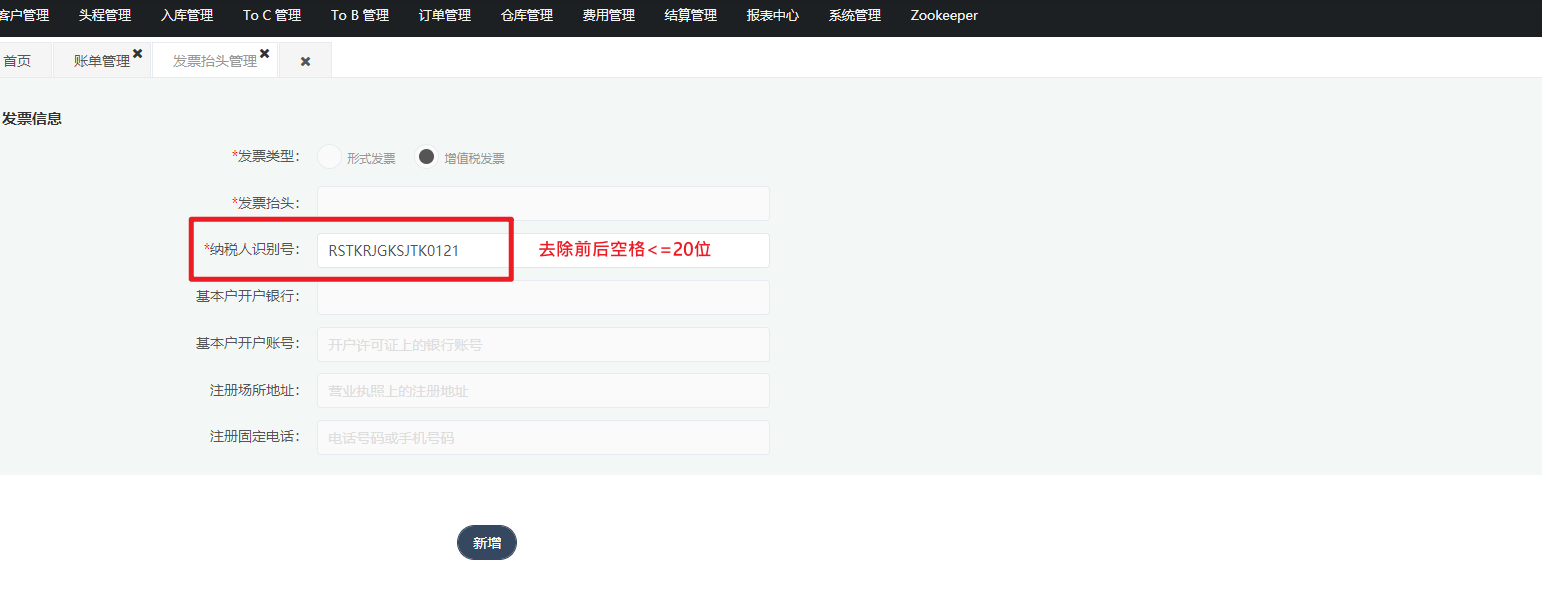Screen dimensions: 1542x598
Task: Open the 结算管理 menu
Action: 691,16
